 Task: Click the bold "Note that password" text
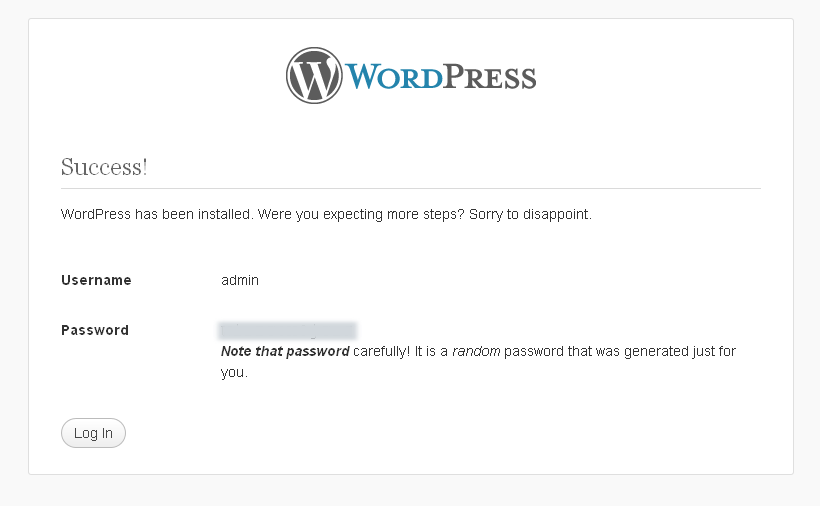pyautogui.click(x=285, y=351)
